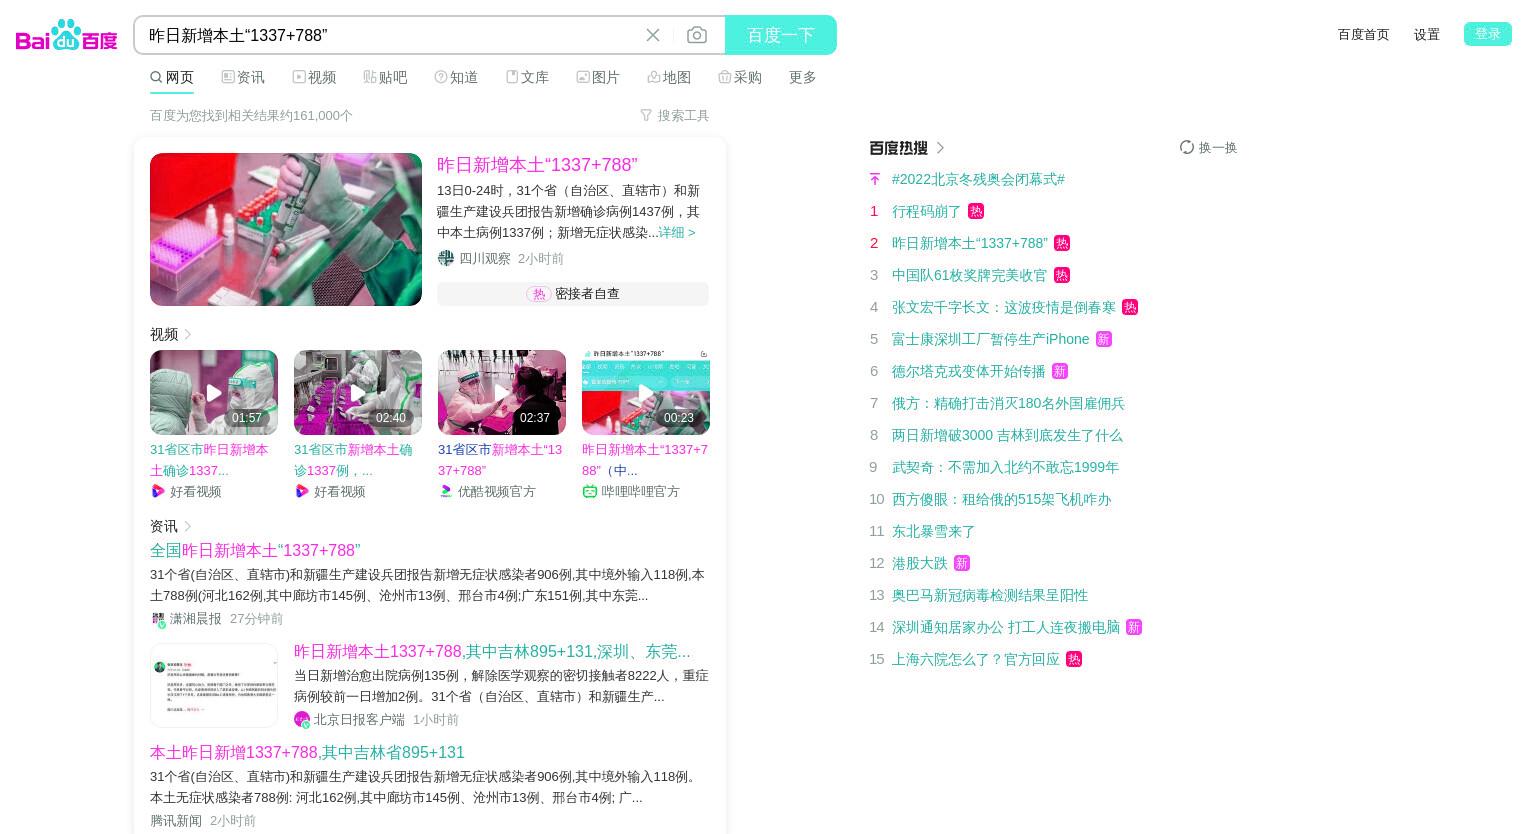Play the 02:37 video thumbnail
Viewport: 1536px width, 834px height.
(x=502, y=392)
